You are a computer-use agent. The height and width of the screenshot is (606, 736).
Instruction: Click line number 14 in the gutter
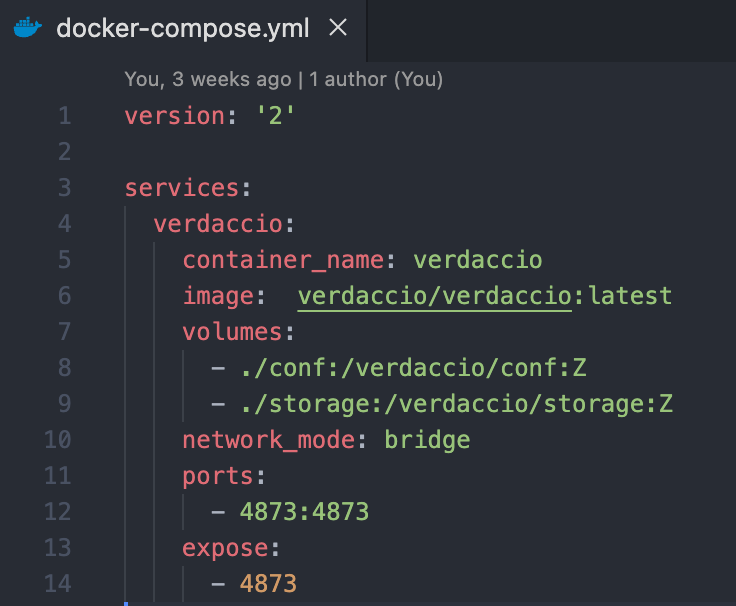point(57,584)
